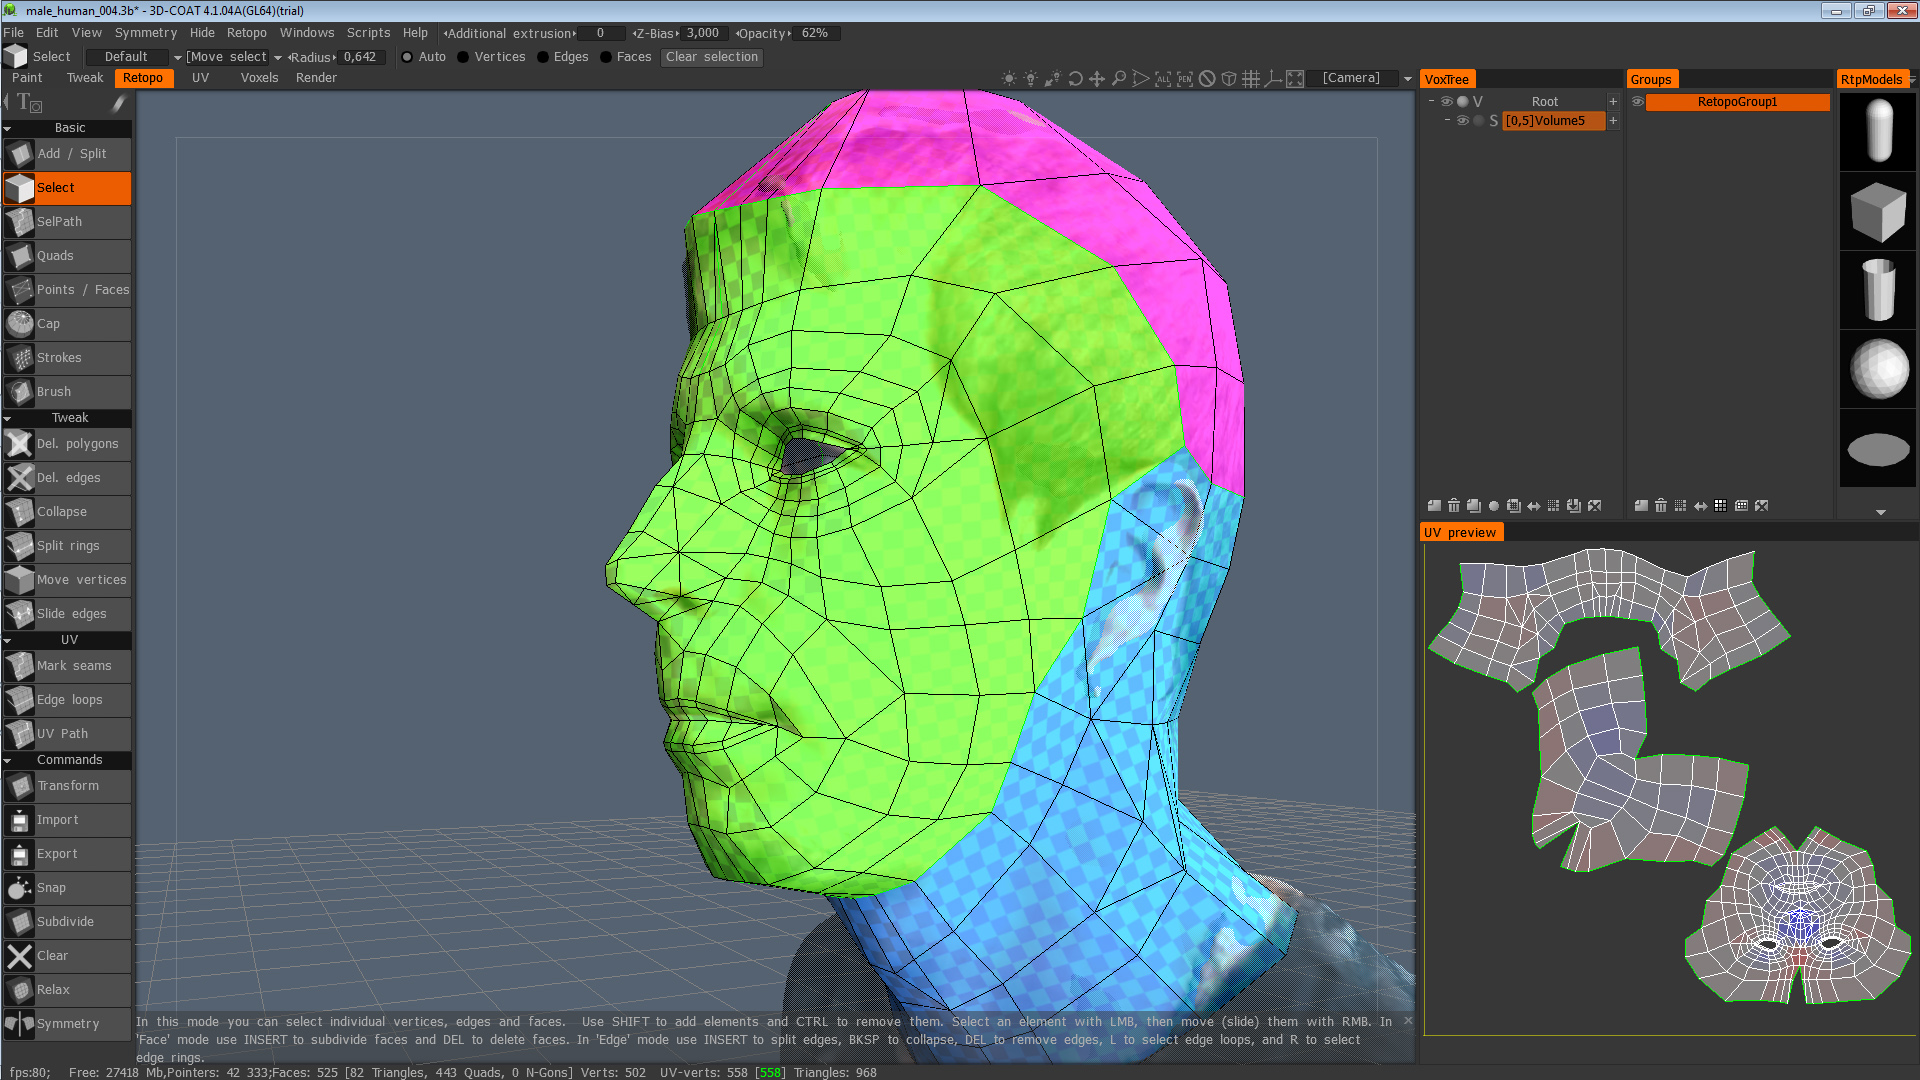Switch to the Voxels room tab

[259, 77]
